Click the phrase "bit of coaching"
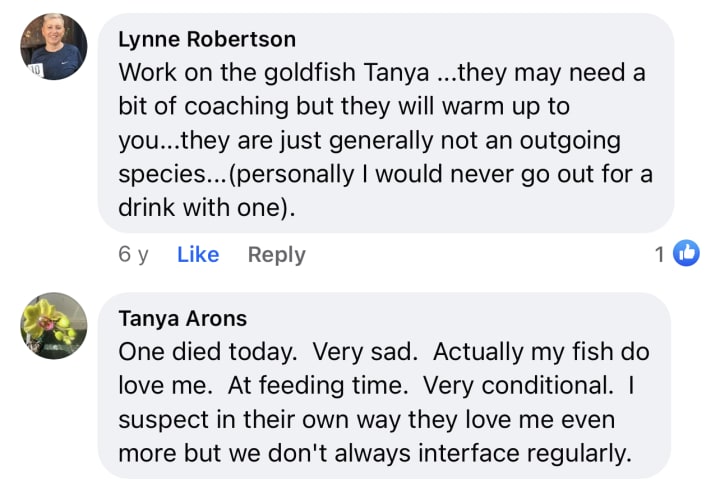The image size is (720, 484). (197, 107)
